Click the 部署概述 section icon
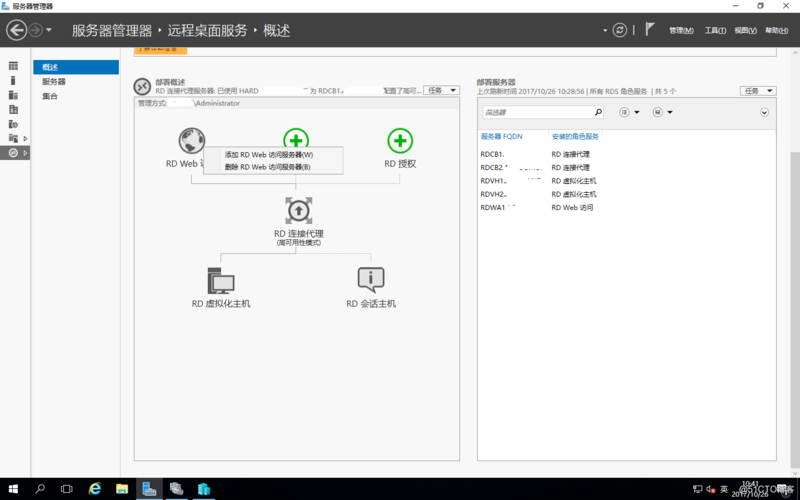This screenshot has height=500, width=800. (x=142, y=86)
